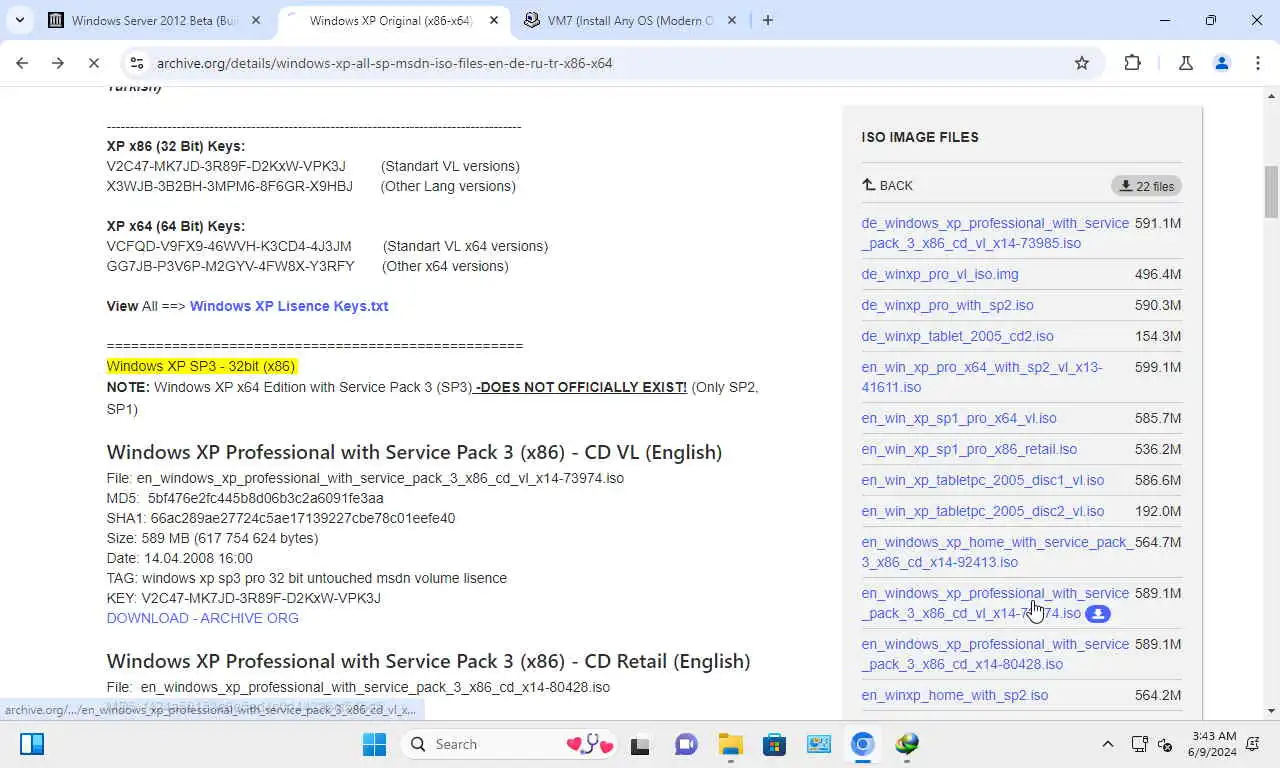Screen dimensions: 1280x768
Task: Open the Chrome Labs flask icon
Action: 1186,63
